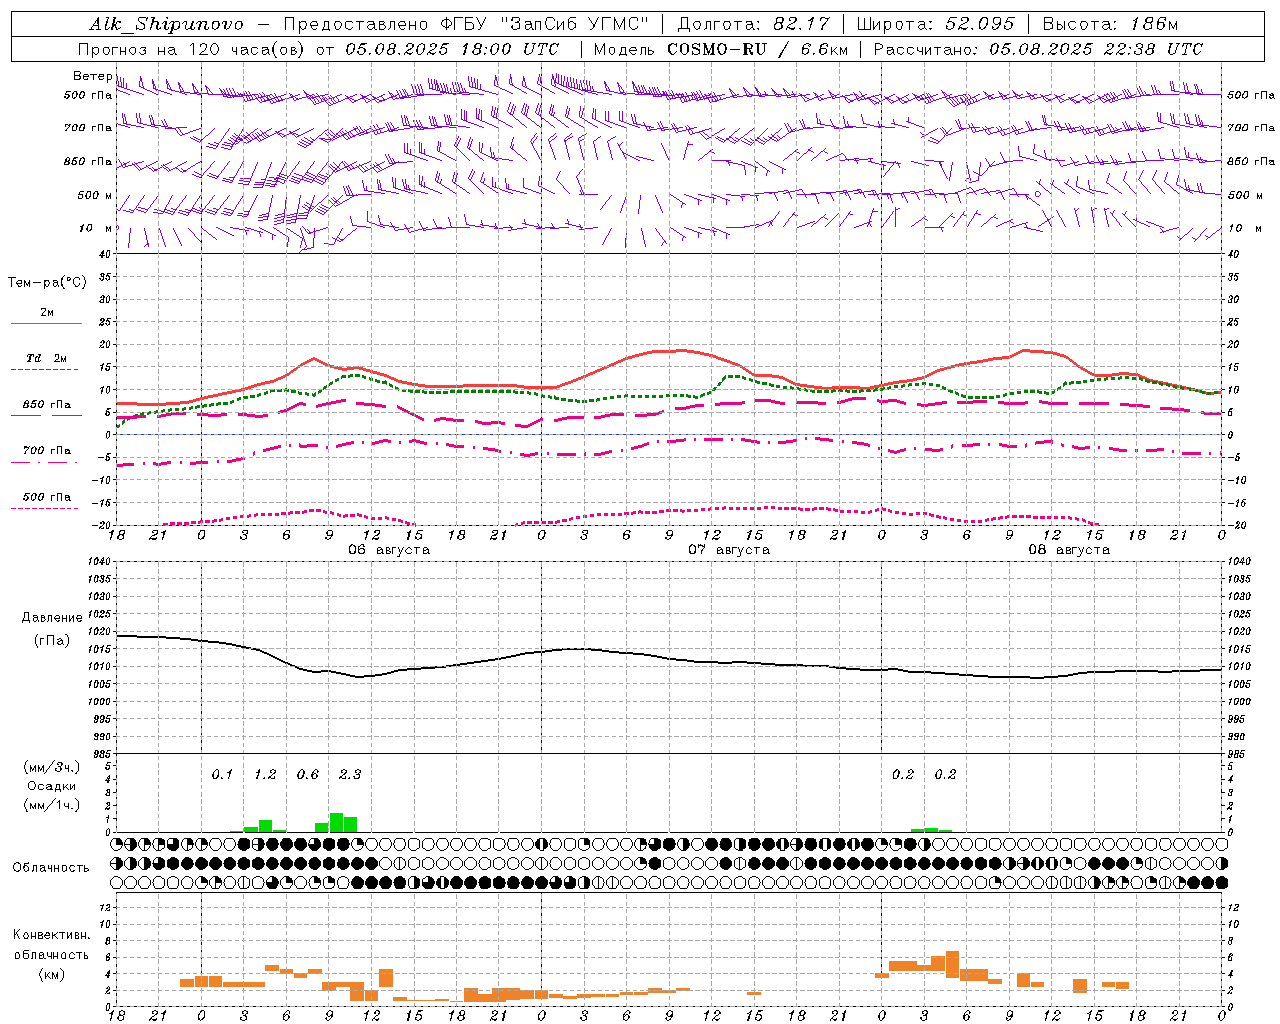Click the Конвективн. panel label
Image resolution: width=1280 pixels, height=1024 pixels.
[51, 935]
